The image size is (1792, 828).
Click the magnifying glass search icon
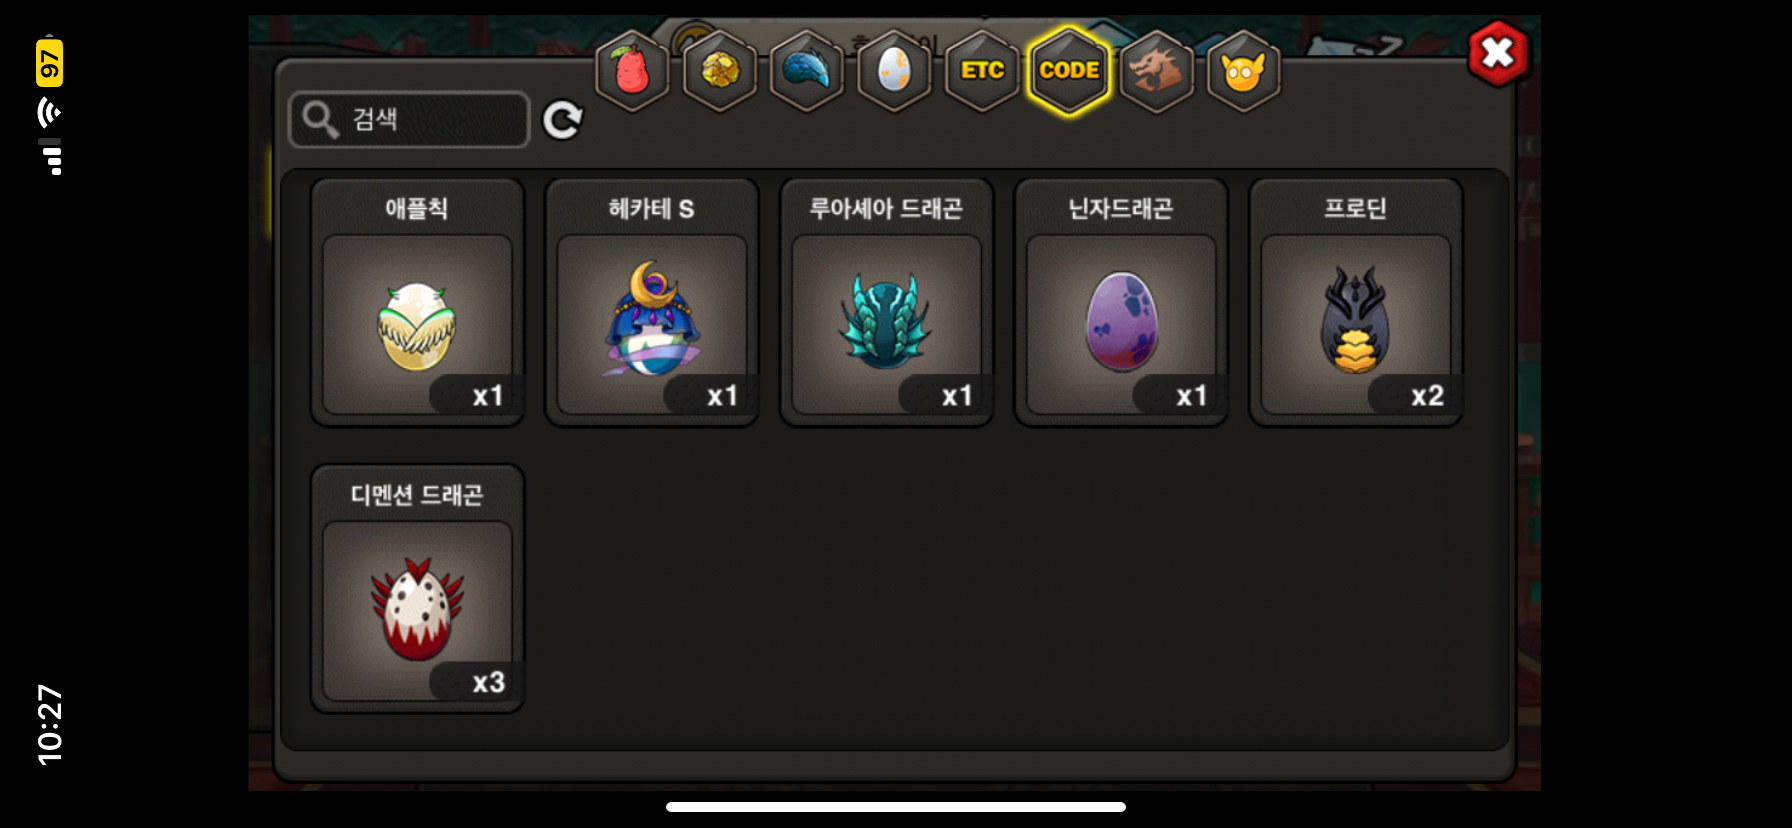tap(320, 119)
